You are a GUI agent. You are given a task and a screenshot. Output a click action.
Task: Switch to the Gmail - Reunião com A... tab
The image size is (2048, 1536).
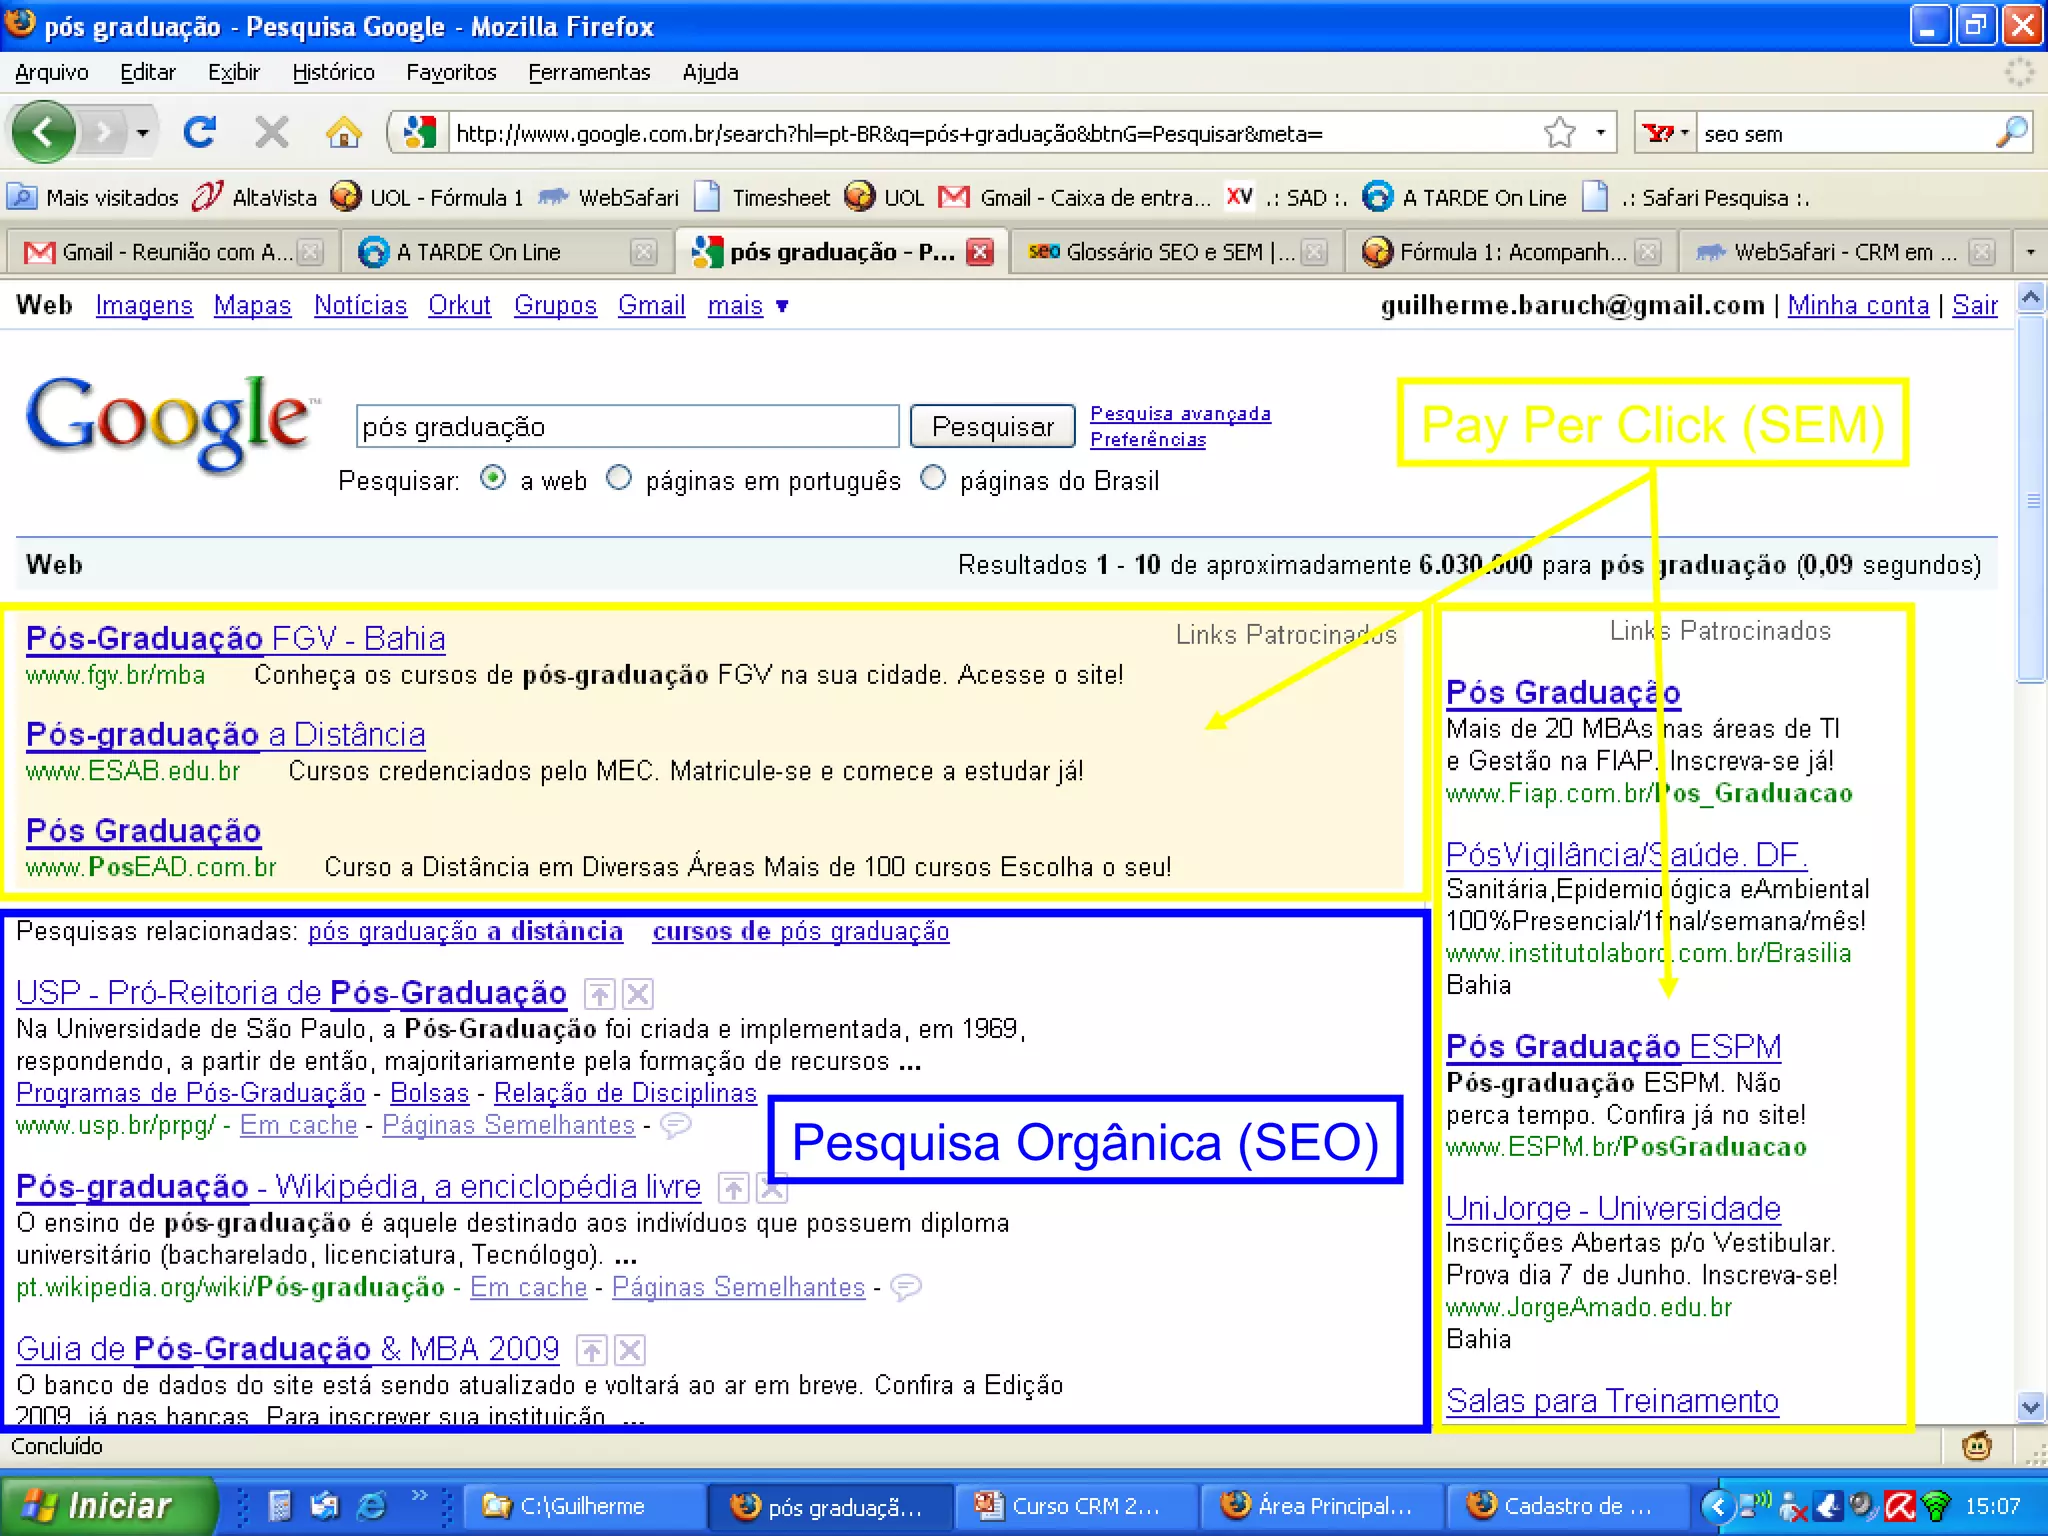click(x=160, y=252)
